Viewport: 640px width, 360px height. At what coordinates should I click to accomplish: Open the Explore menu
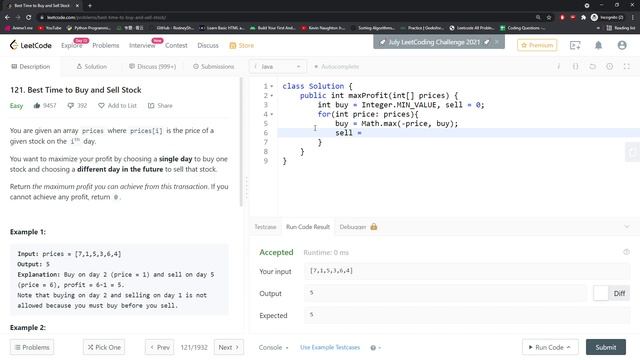click(71, 45)
